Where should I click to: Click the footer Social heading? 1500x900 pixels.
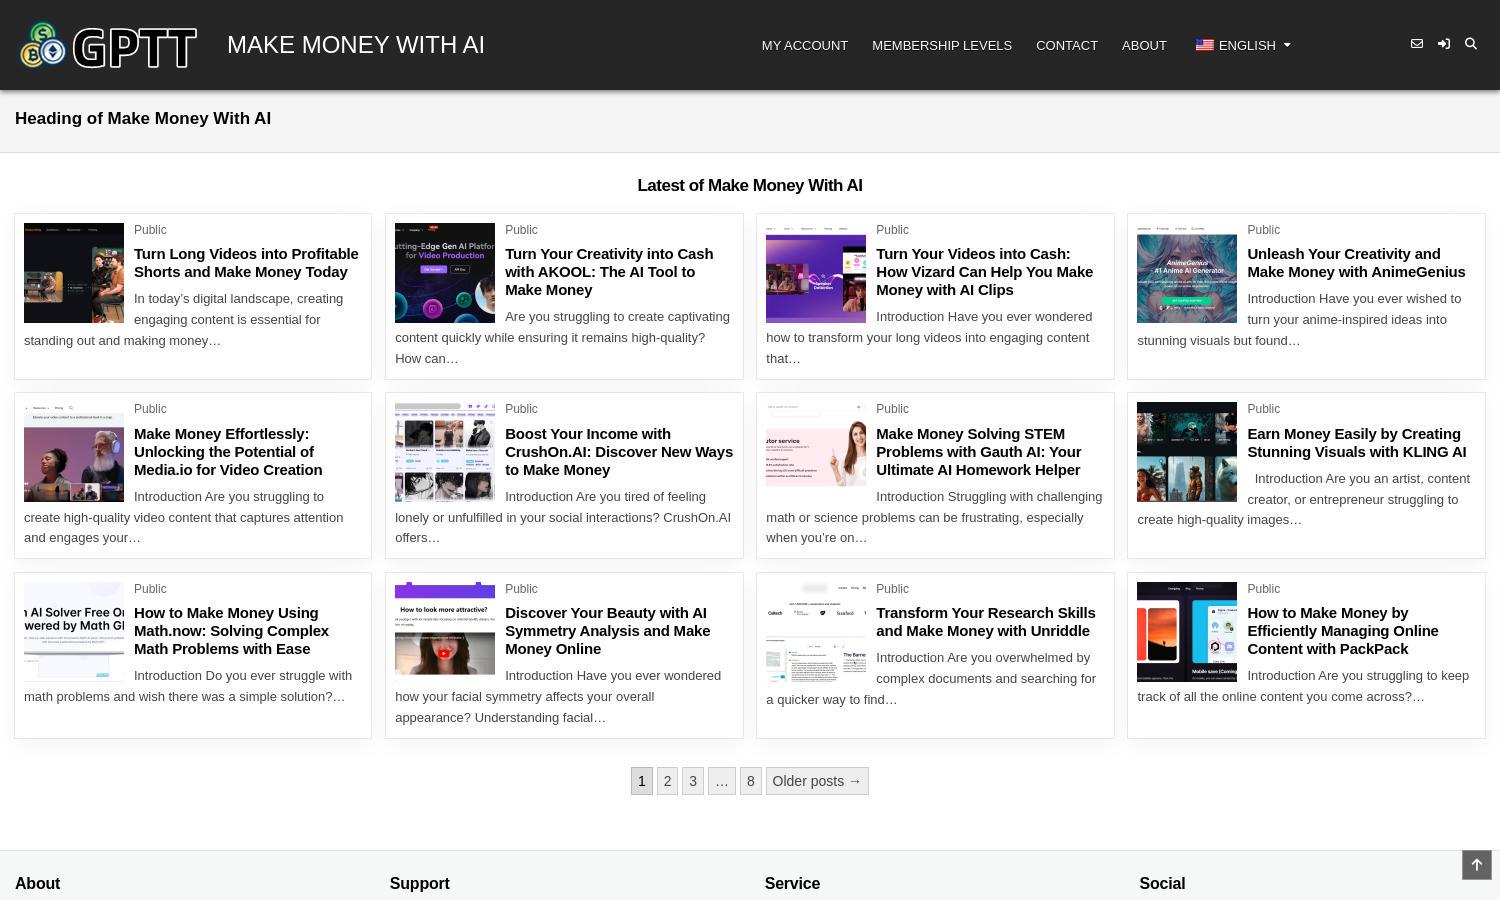[x=1162, y=883]
